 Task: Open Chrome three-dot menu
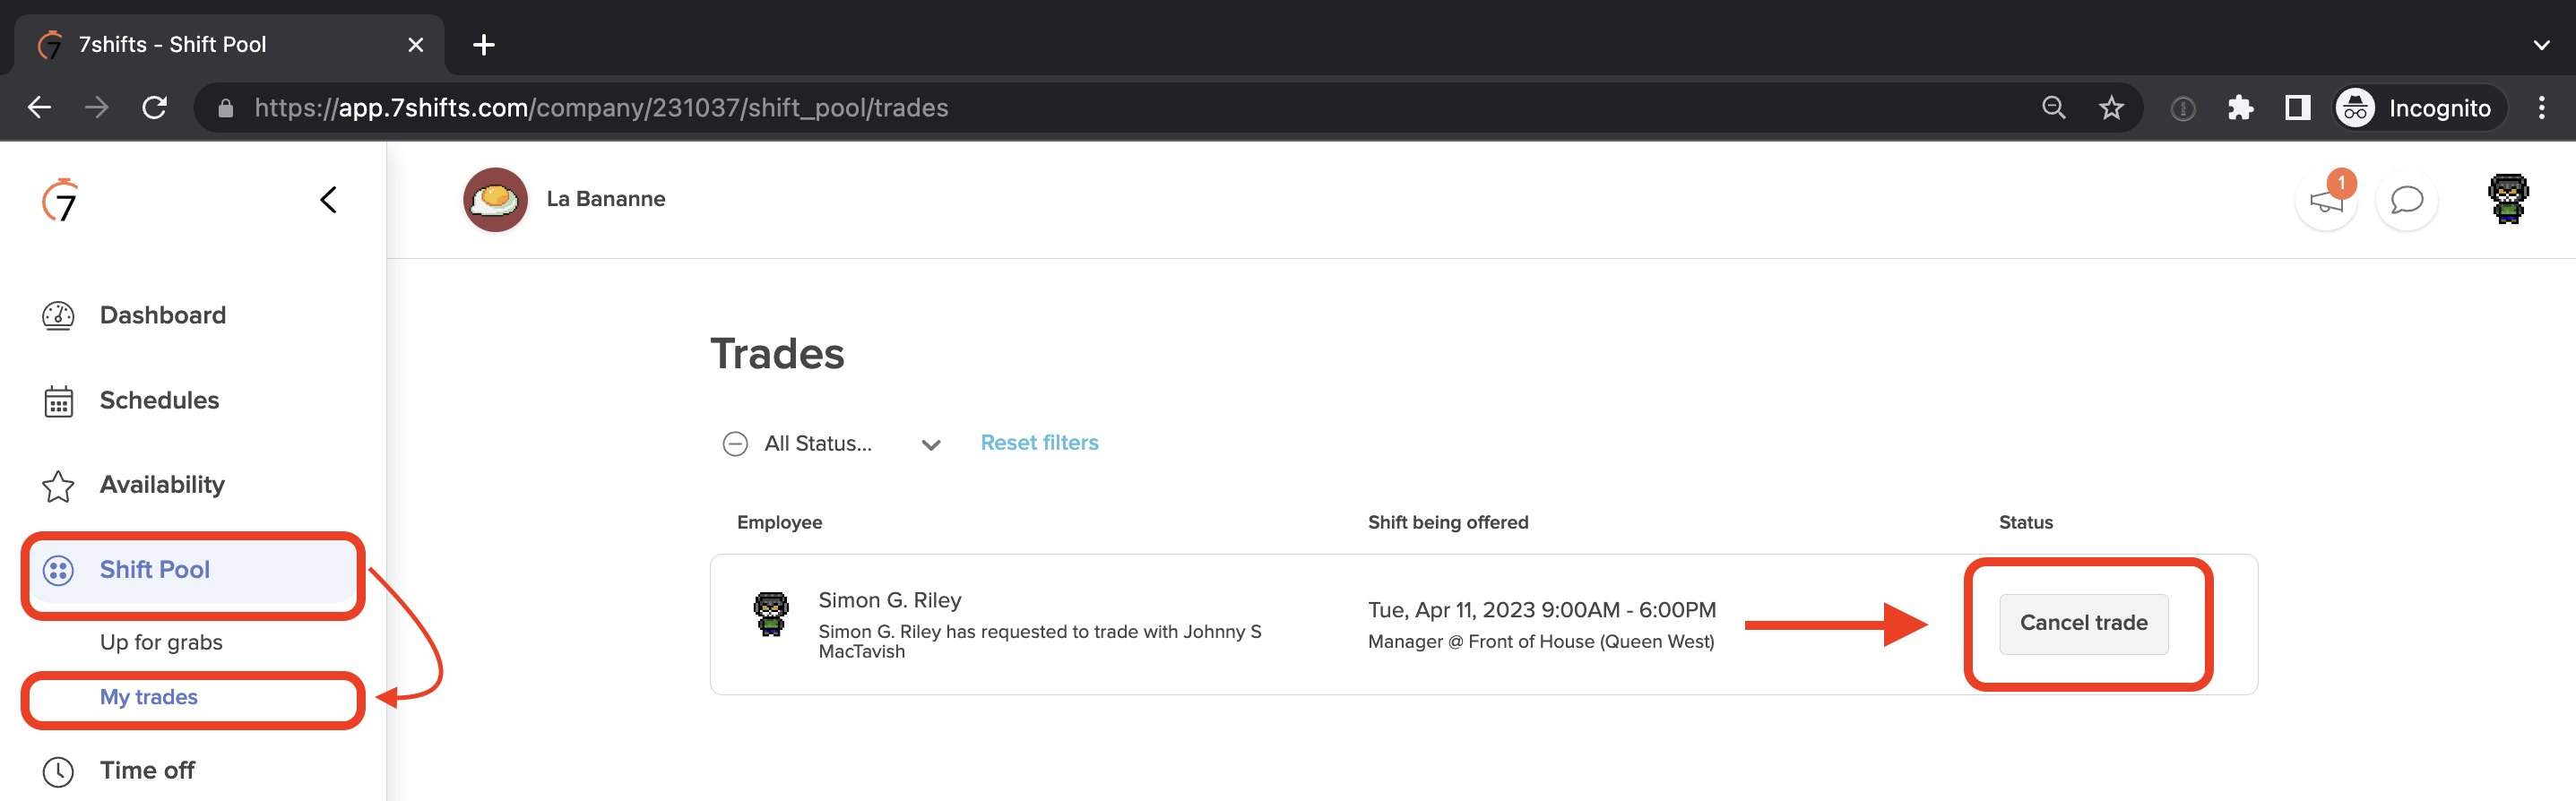pos(2541,107)
